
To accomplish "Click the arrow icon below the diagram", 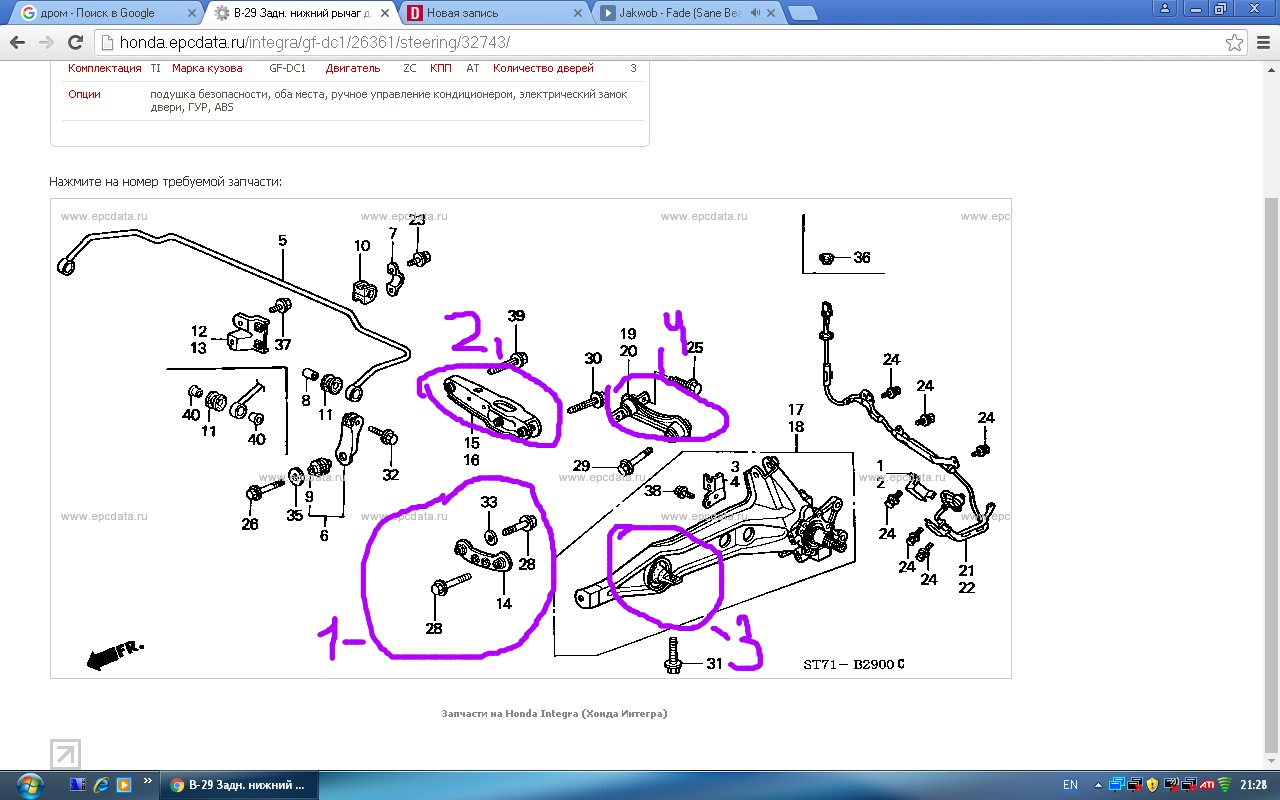I will click(65, 755).
